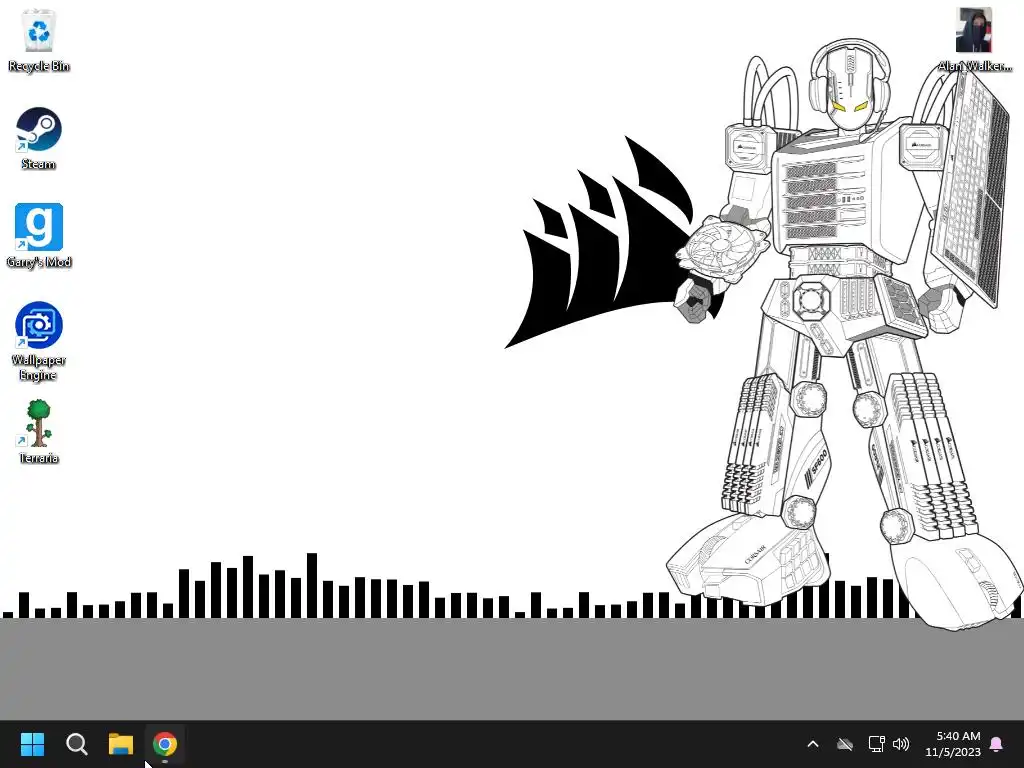1024x768 pixels.
Task: Select the Garry's Mod desktop shortcut
Action: pos(39,236)
